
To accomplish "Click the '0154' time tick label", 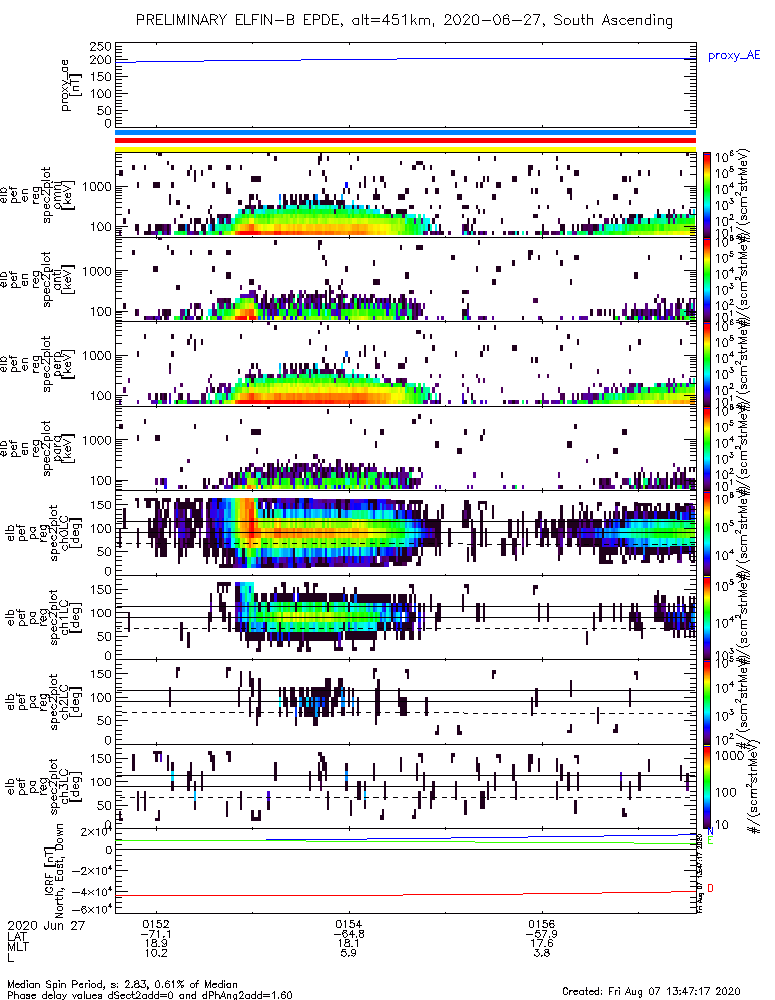I will 348,924.
